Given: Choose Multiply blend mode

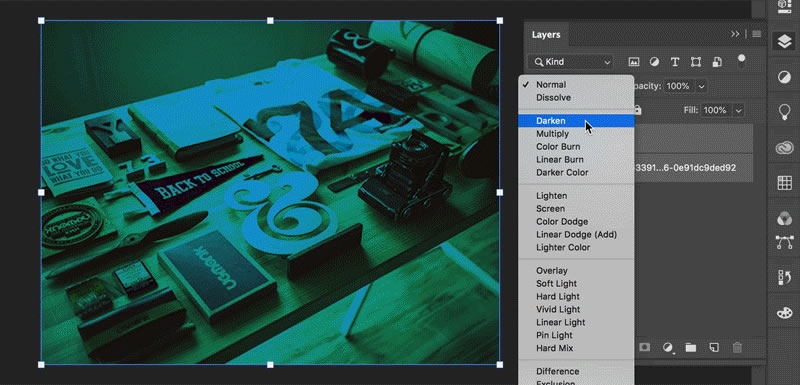Looking at the screenshot, I should point(552,134).
